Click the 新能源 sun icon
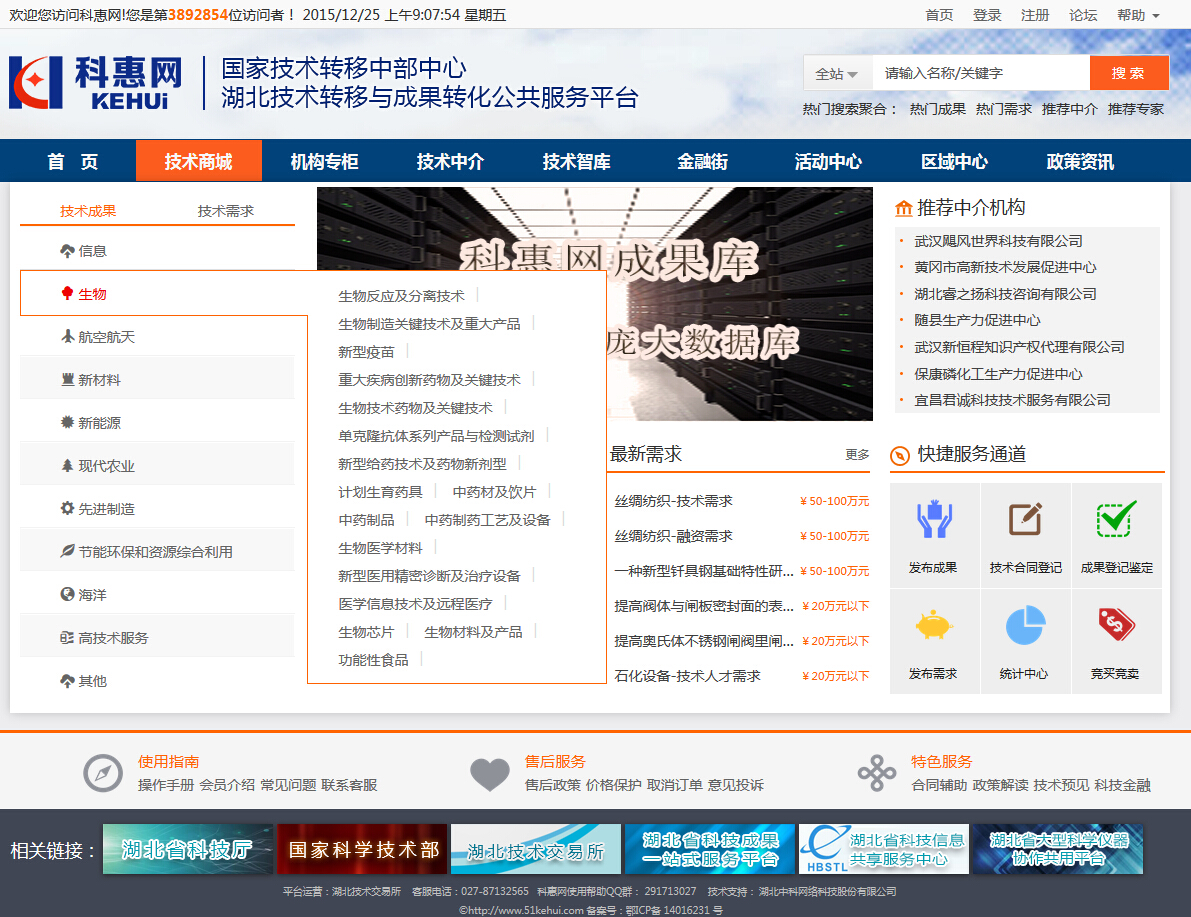Image resolution: width=1191 pixels, height=917 pixels. 68,422
